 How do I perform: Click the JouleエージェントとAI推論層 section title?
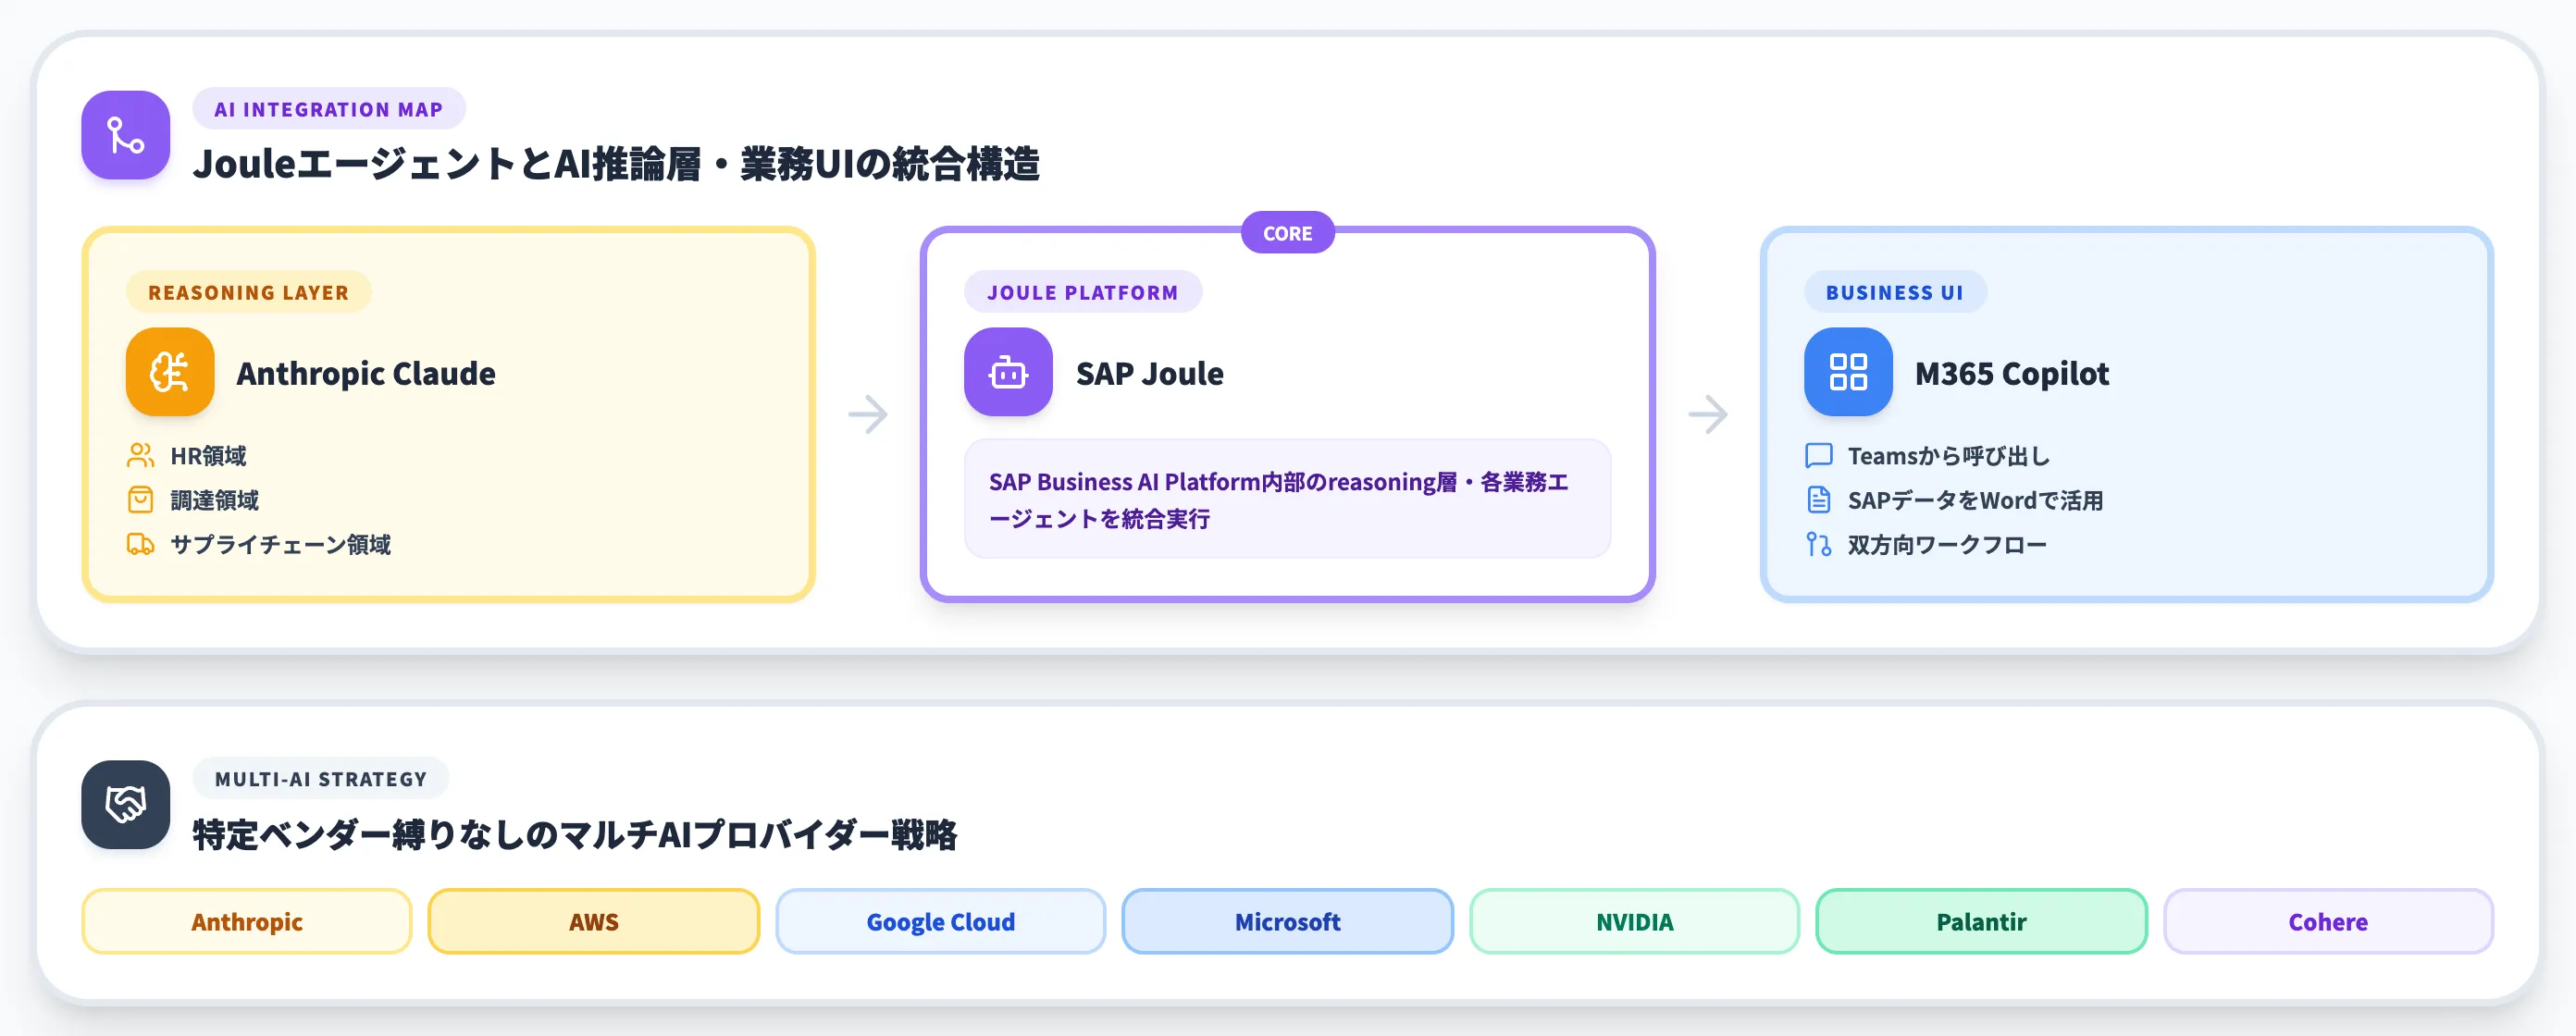click(616, 164)
